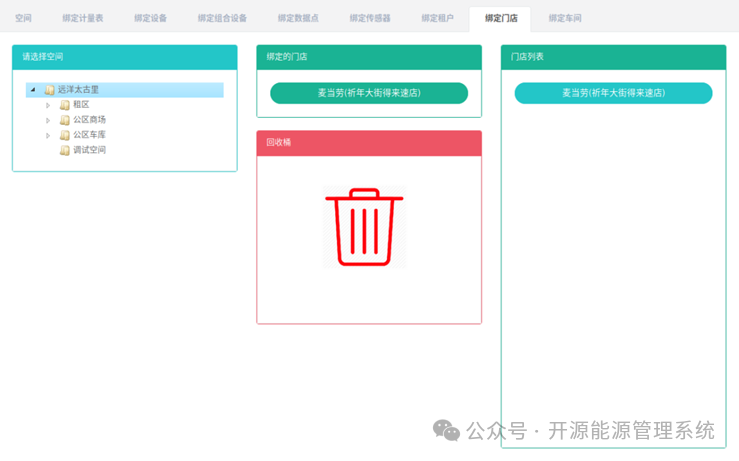This screenshot has width=739, height=461.
Task: Select the 公区车库 space label
Action: pos(90,135)
